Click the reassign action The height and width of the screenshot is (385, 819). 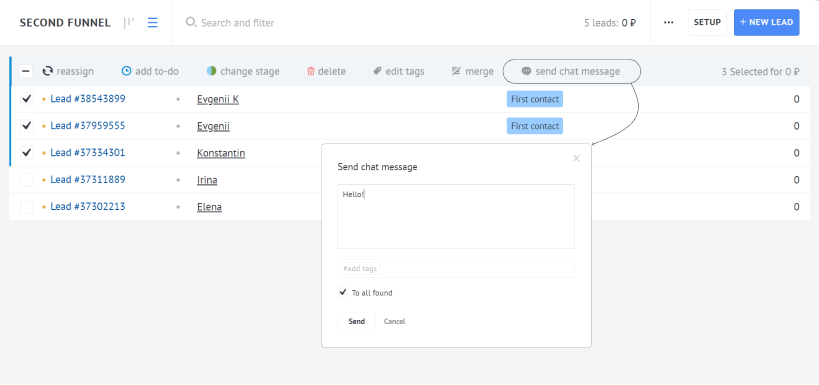tap(68, 71)
